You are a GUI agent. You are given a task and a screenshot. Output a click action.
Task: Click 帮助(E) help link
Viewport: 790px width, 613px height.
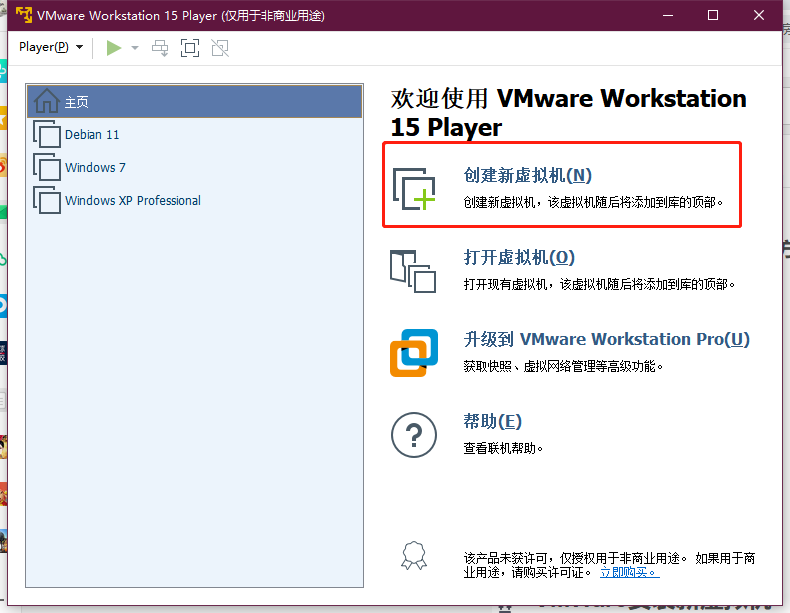tap(492, 421)
